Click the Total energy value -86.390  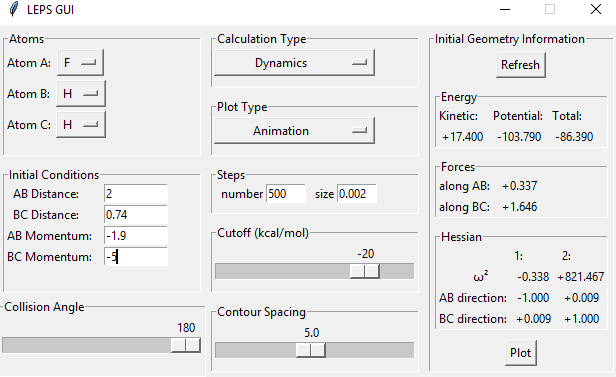574,137
